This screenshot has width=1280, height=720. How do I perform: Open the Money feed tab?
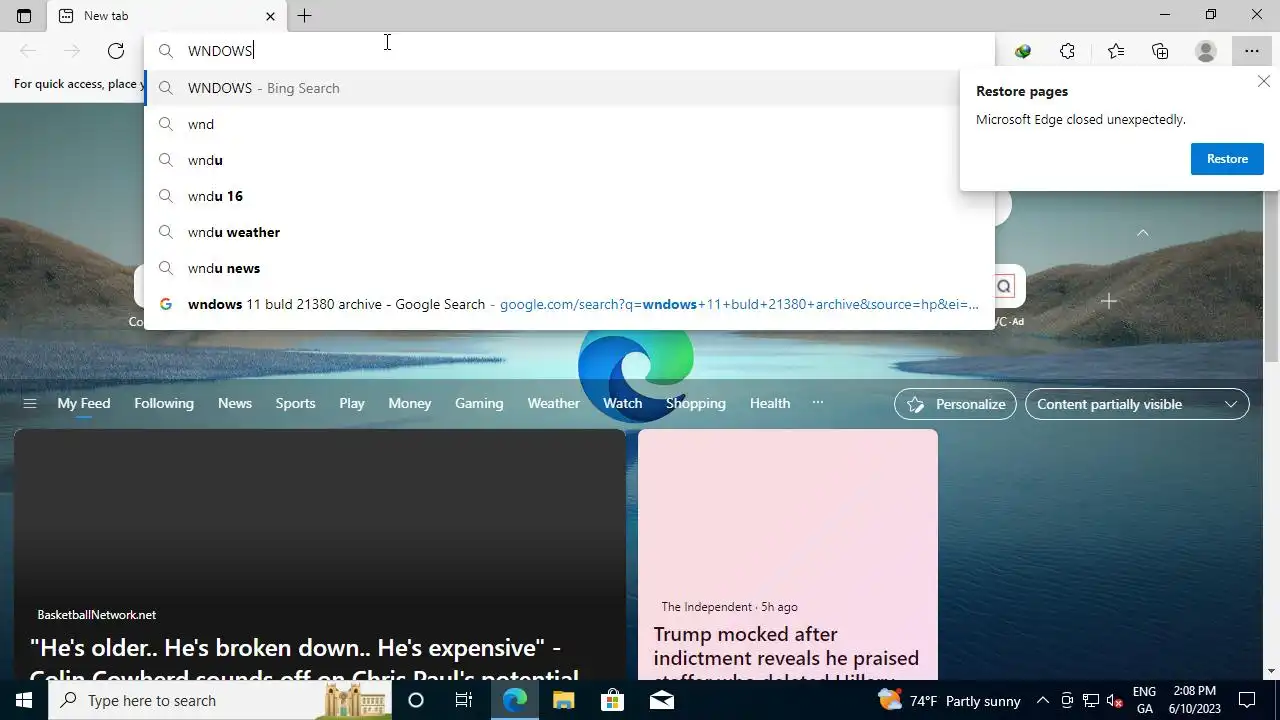[x=410, y=403]
